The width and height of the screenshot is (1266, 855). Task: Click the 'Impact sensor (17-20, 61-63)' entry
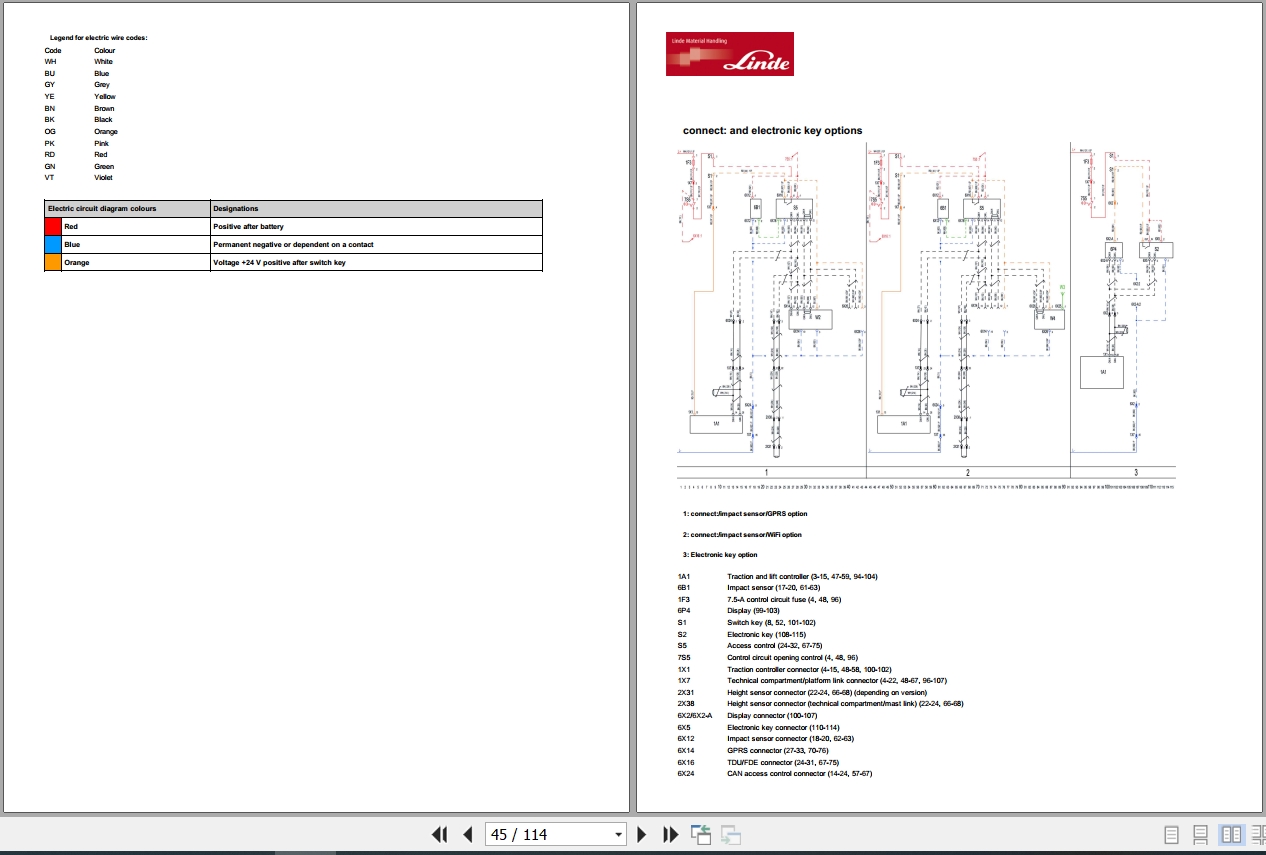pyautogui.click(x=773, y=588)
